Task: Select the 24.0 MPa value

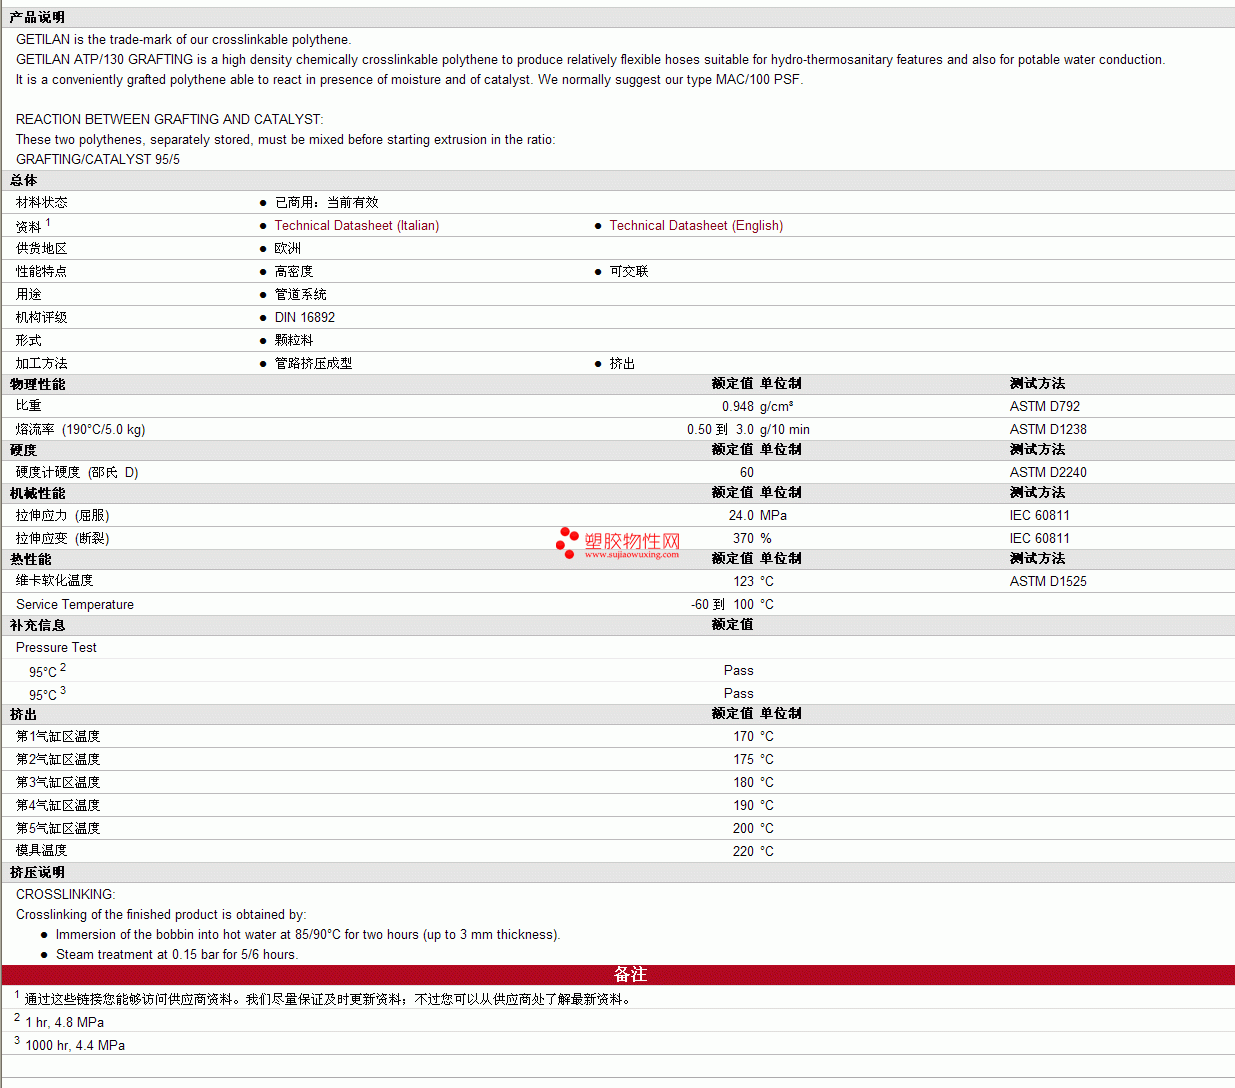Action: point(758,515)
